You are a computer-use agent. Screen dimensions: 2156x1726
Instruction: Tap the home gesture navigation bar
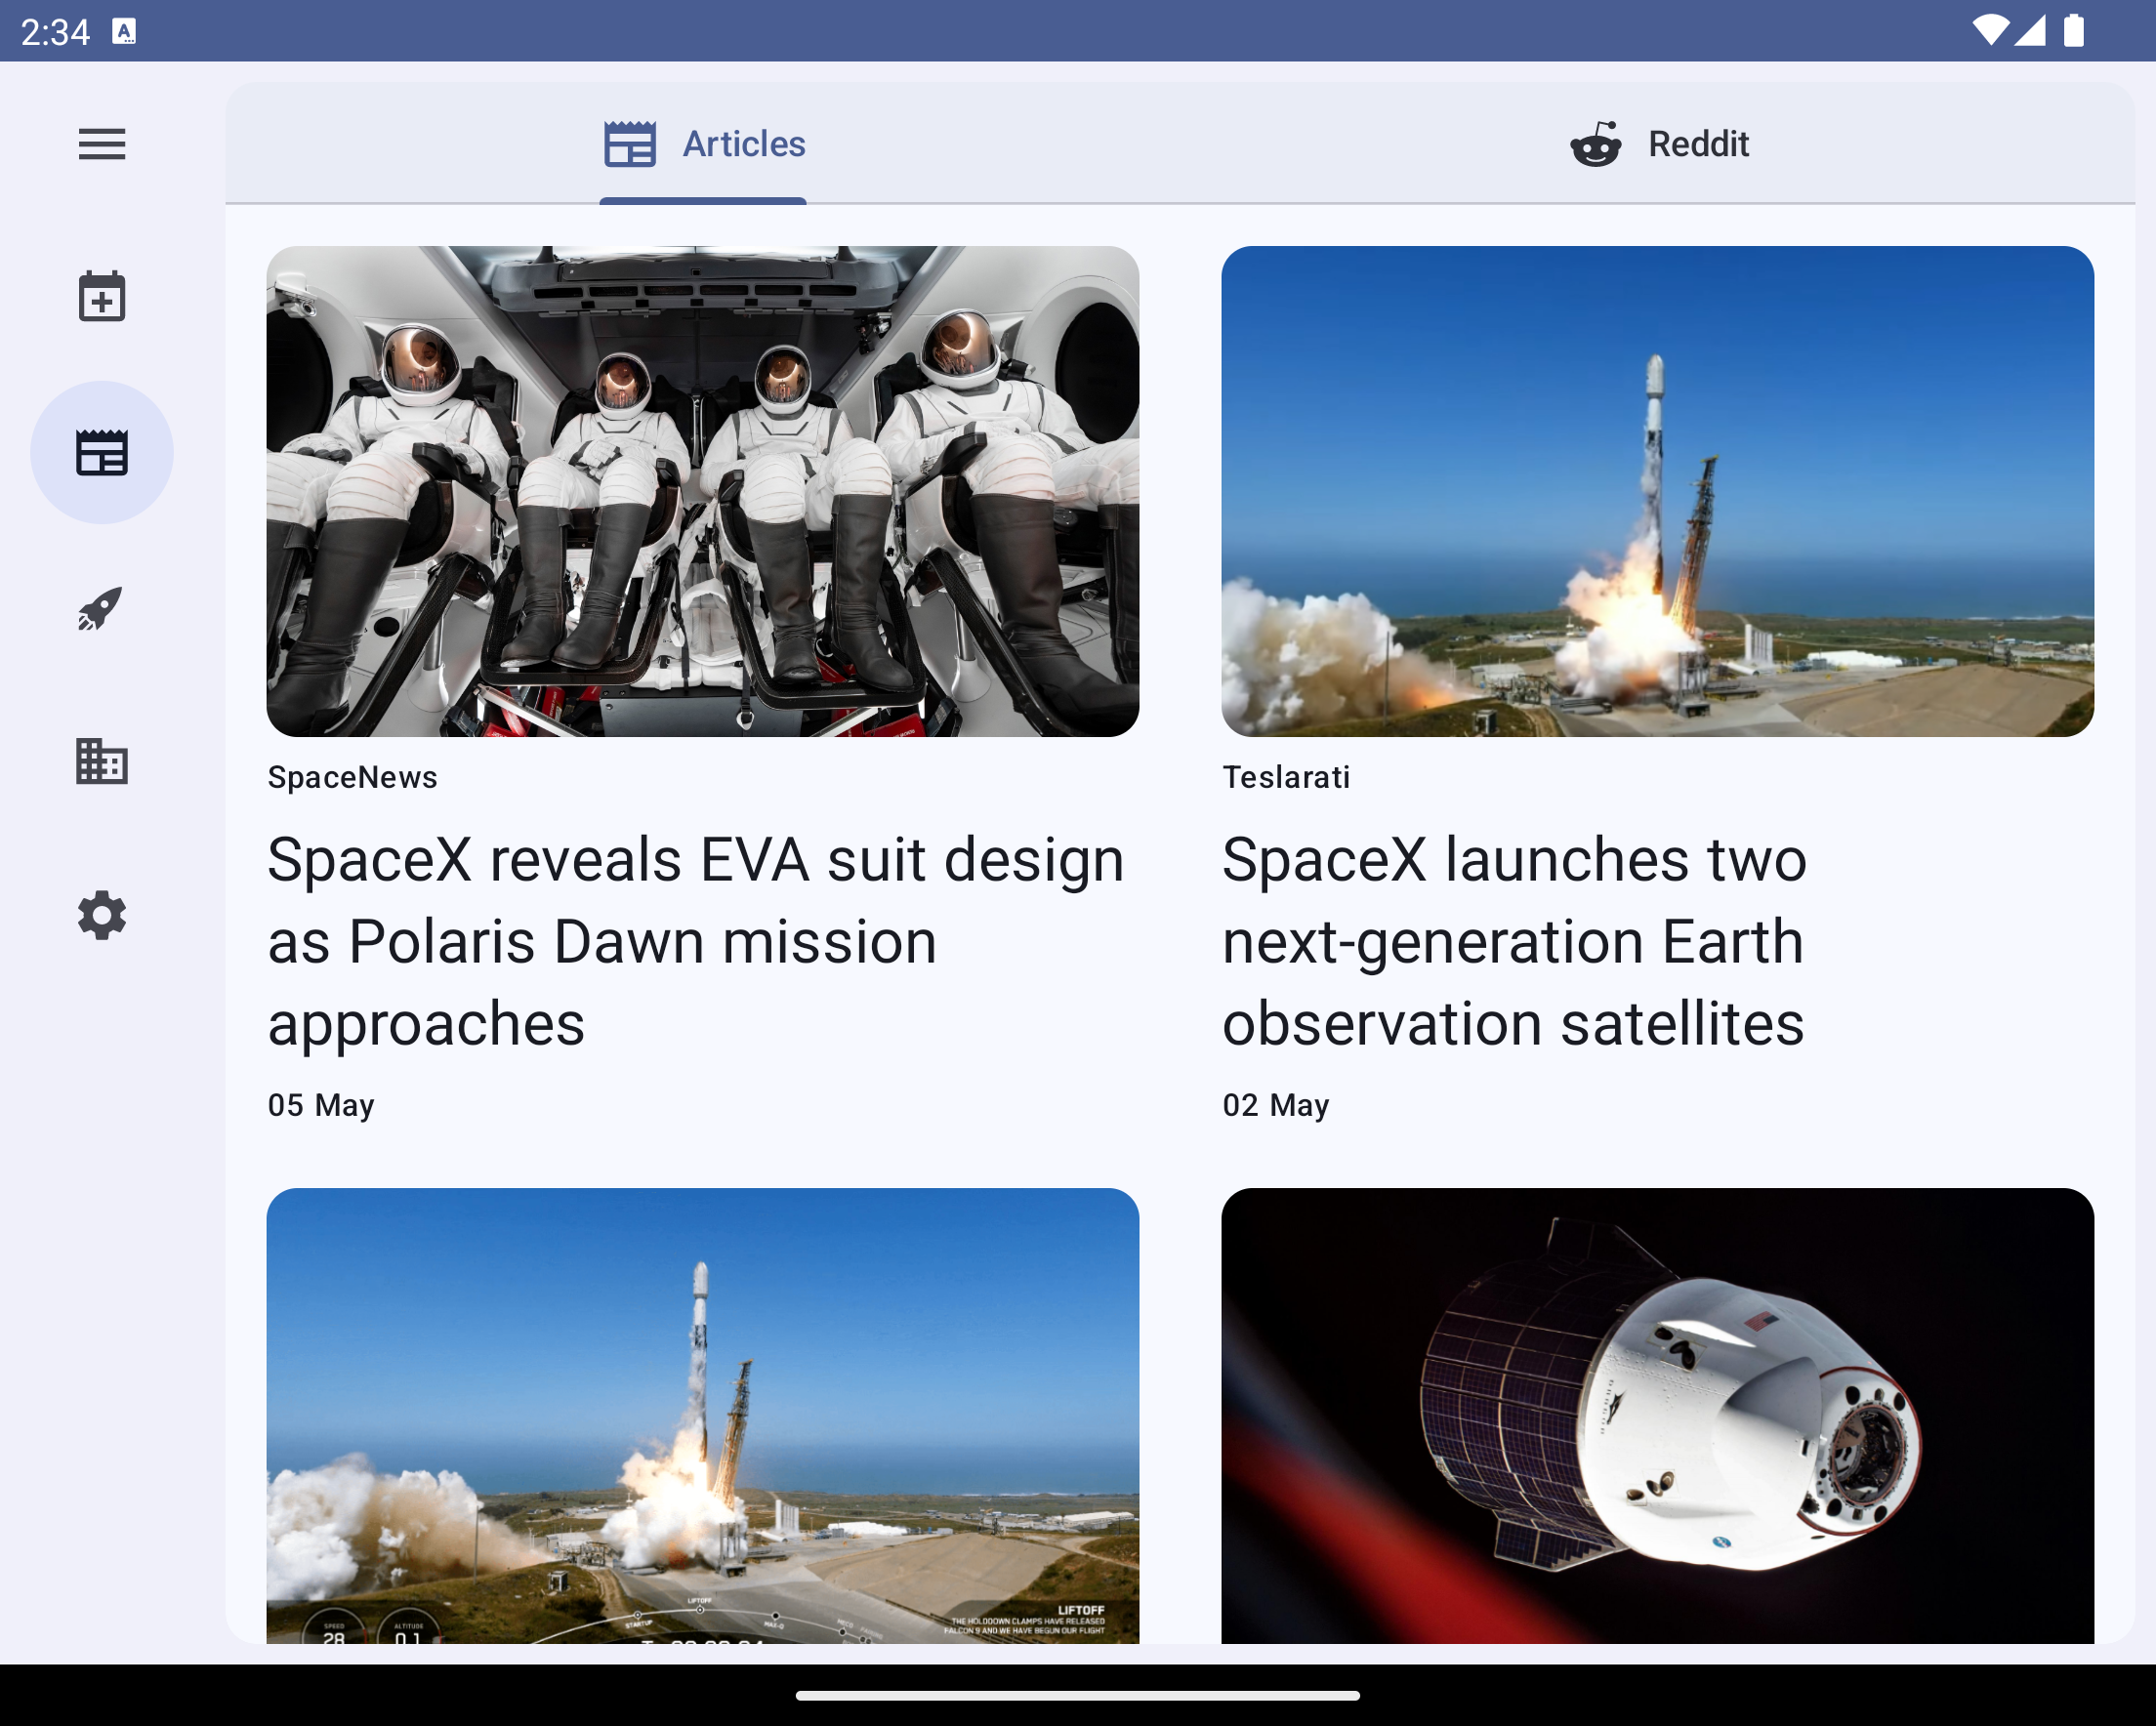[x=1078, y=1695]
